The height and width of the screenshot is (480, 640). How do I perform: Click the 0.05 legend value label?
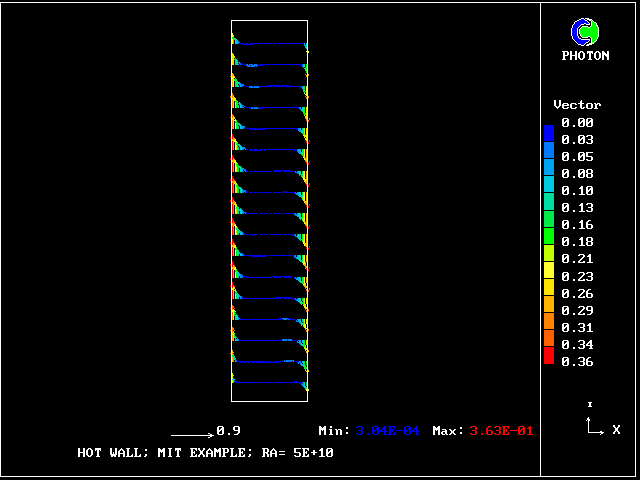tap(577, 156)
